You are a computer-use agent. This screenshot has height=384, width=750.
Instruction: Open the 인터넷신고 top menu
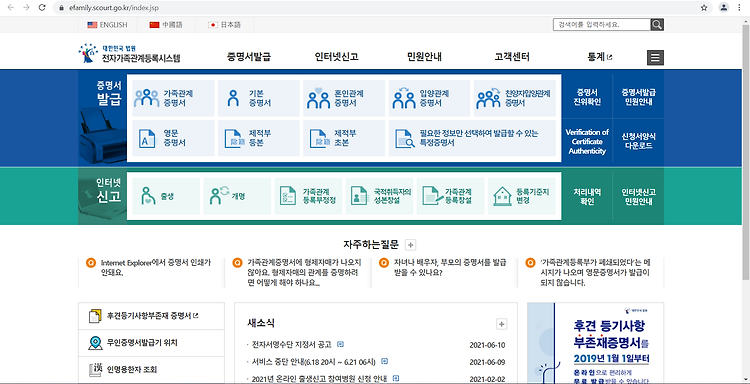coord(336,57)
